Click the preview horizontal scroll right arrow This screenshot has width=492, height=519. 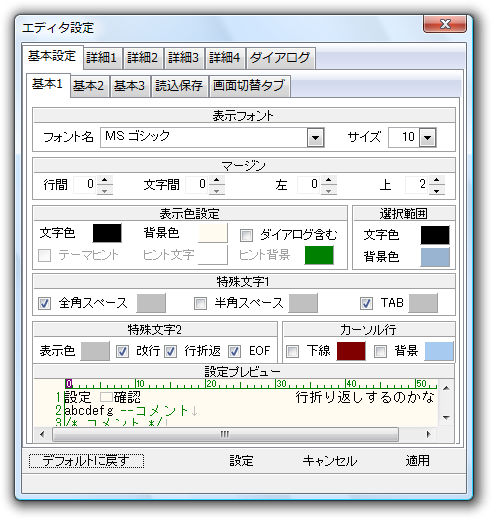click(x=429, y=434)
